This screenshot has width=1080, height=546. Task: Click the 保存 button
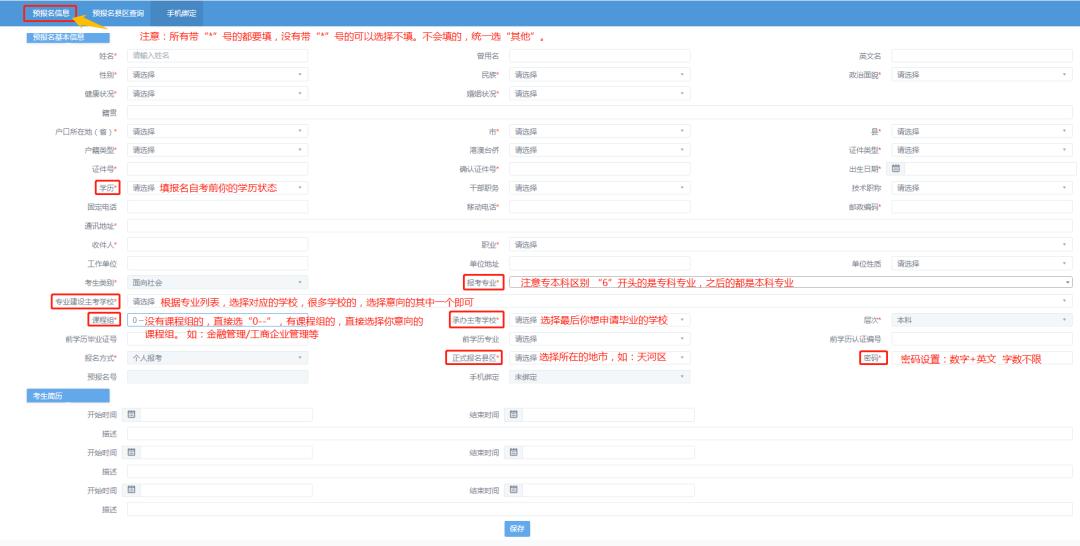click(517, 529)
